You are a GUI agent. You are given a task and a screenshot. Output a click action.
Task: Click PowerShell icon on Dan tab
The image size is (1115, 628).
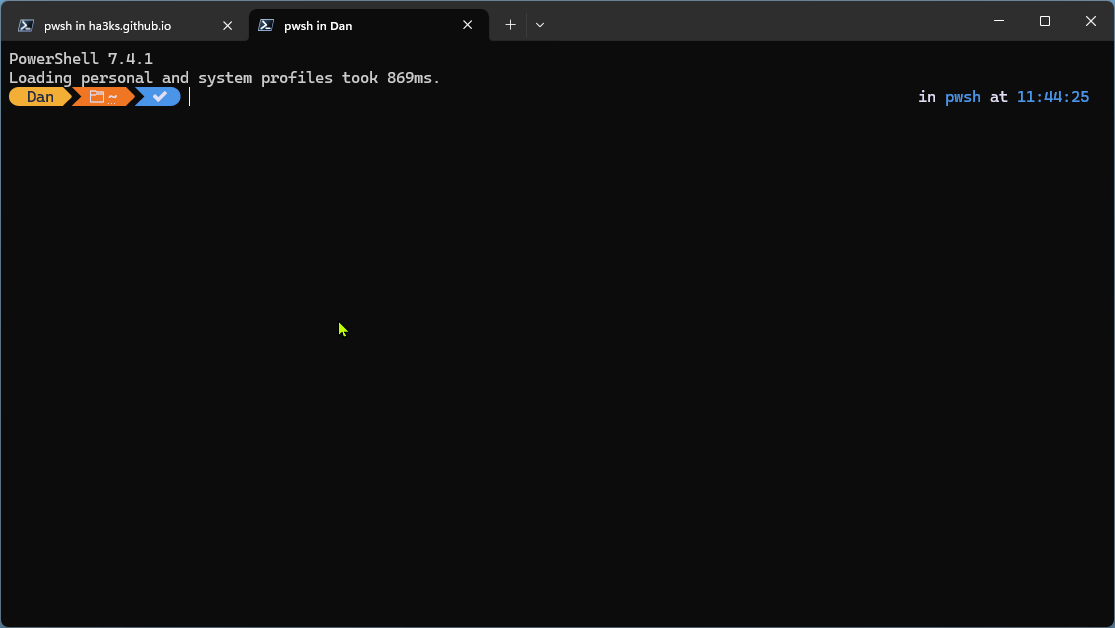point(266,26)
